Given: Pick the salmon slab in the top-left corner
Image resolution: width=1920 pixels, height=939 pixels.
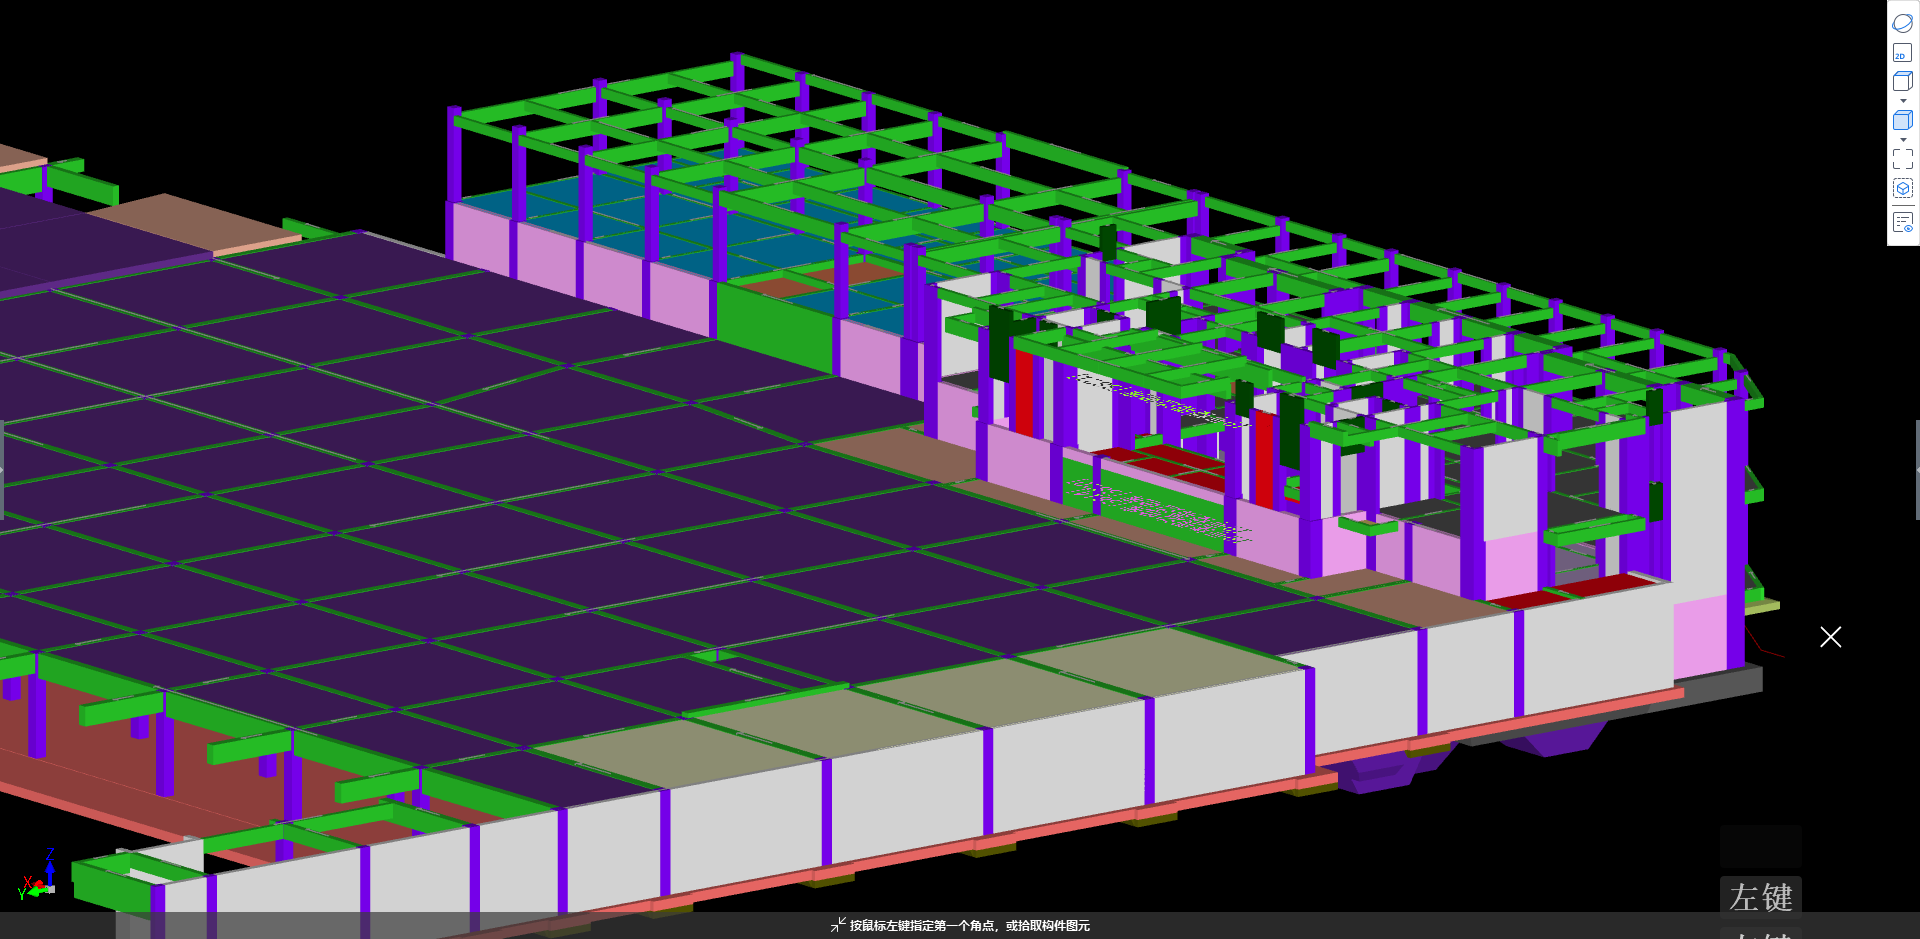Looking at the screenshot, I should pos(18,155).
